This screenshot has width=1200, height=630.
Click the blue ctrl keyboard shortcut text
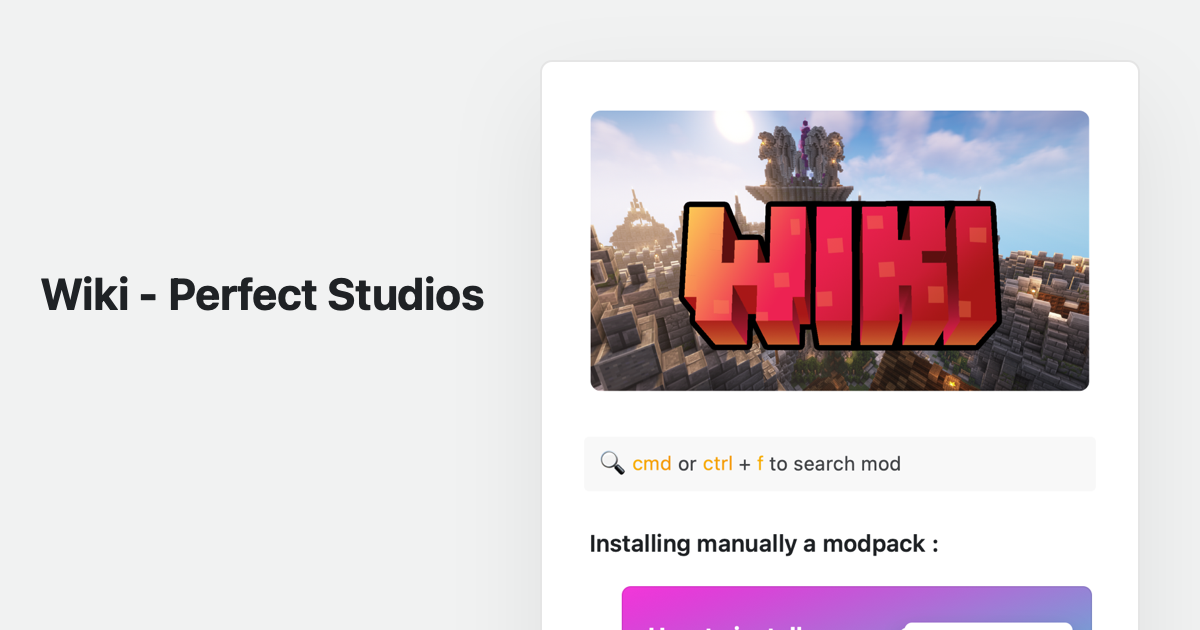tap(717, 463)
